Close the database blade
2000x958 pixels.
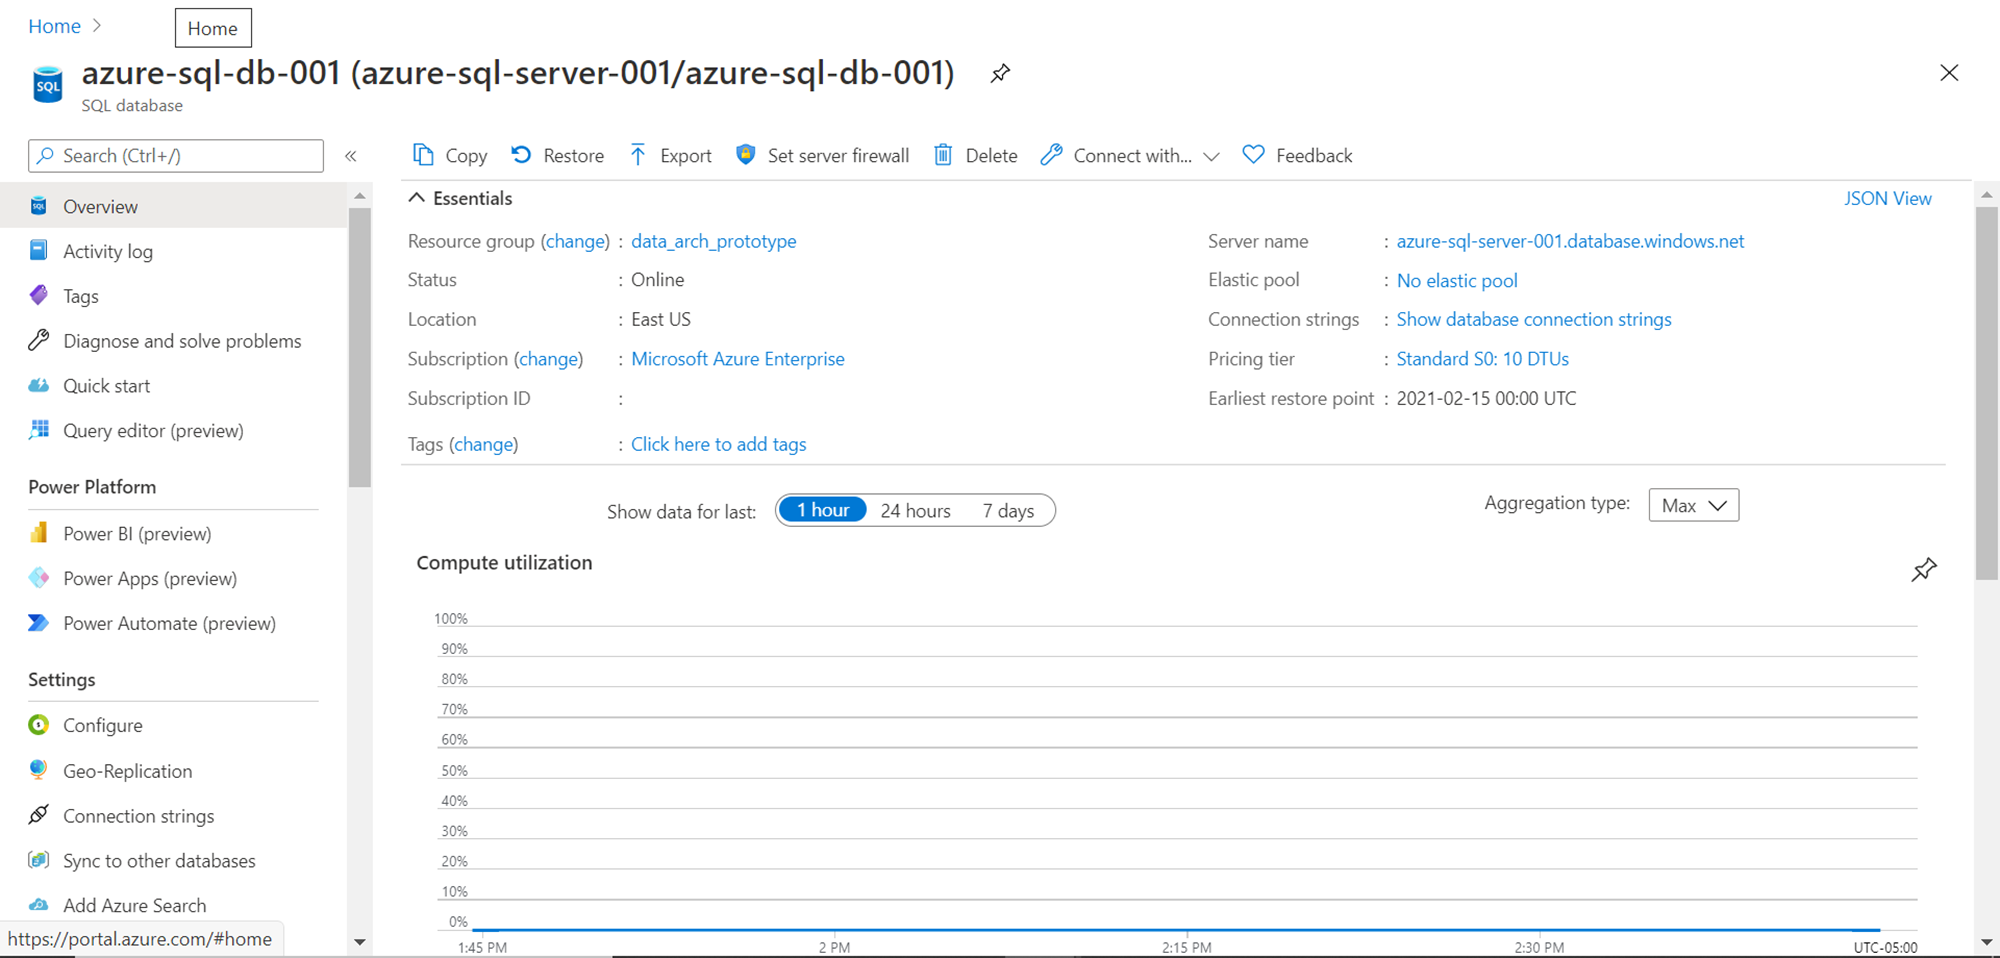pyautogui.click(x=1949, y=73)
